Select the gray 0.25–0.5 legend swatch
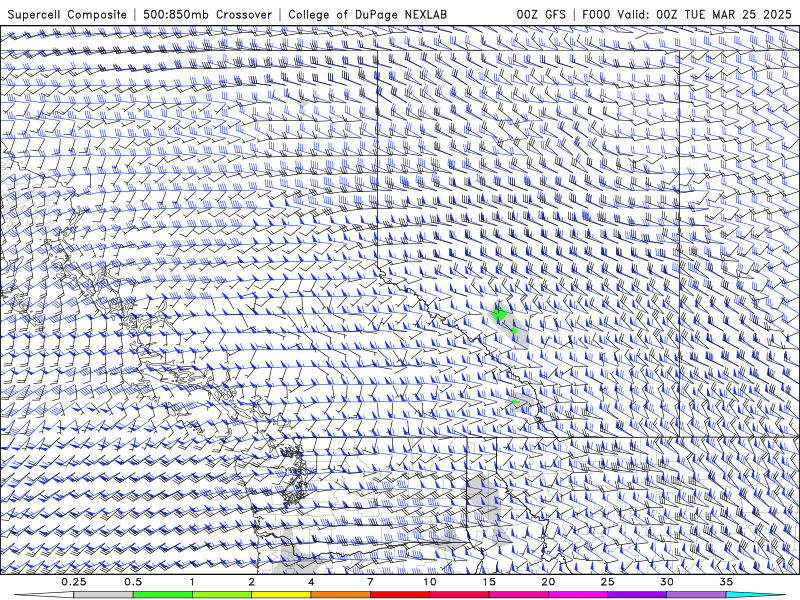 pyautogui.click(x=104, y=595)
